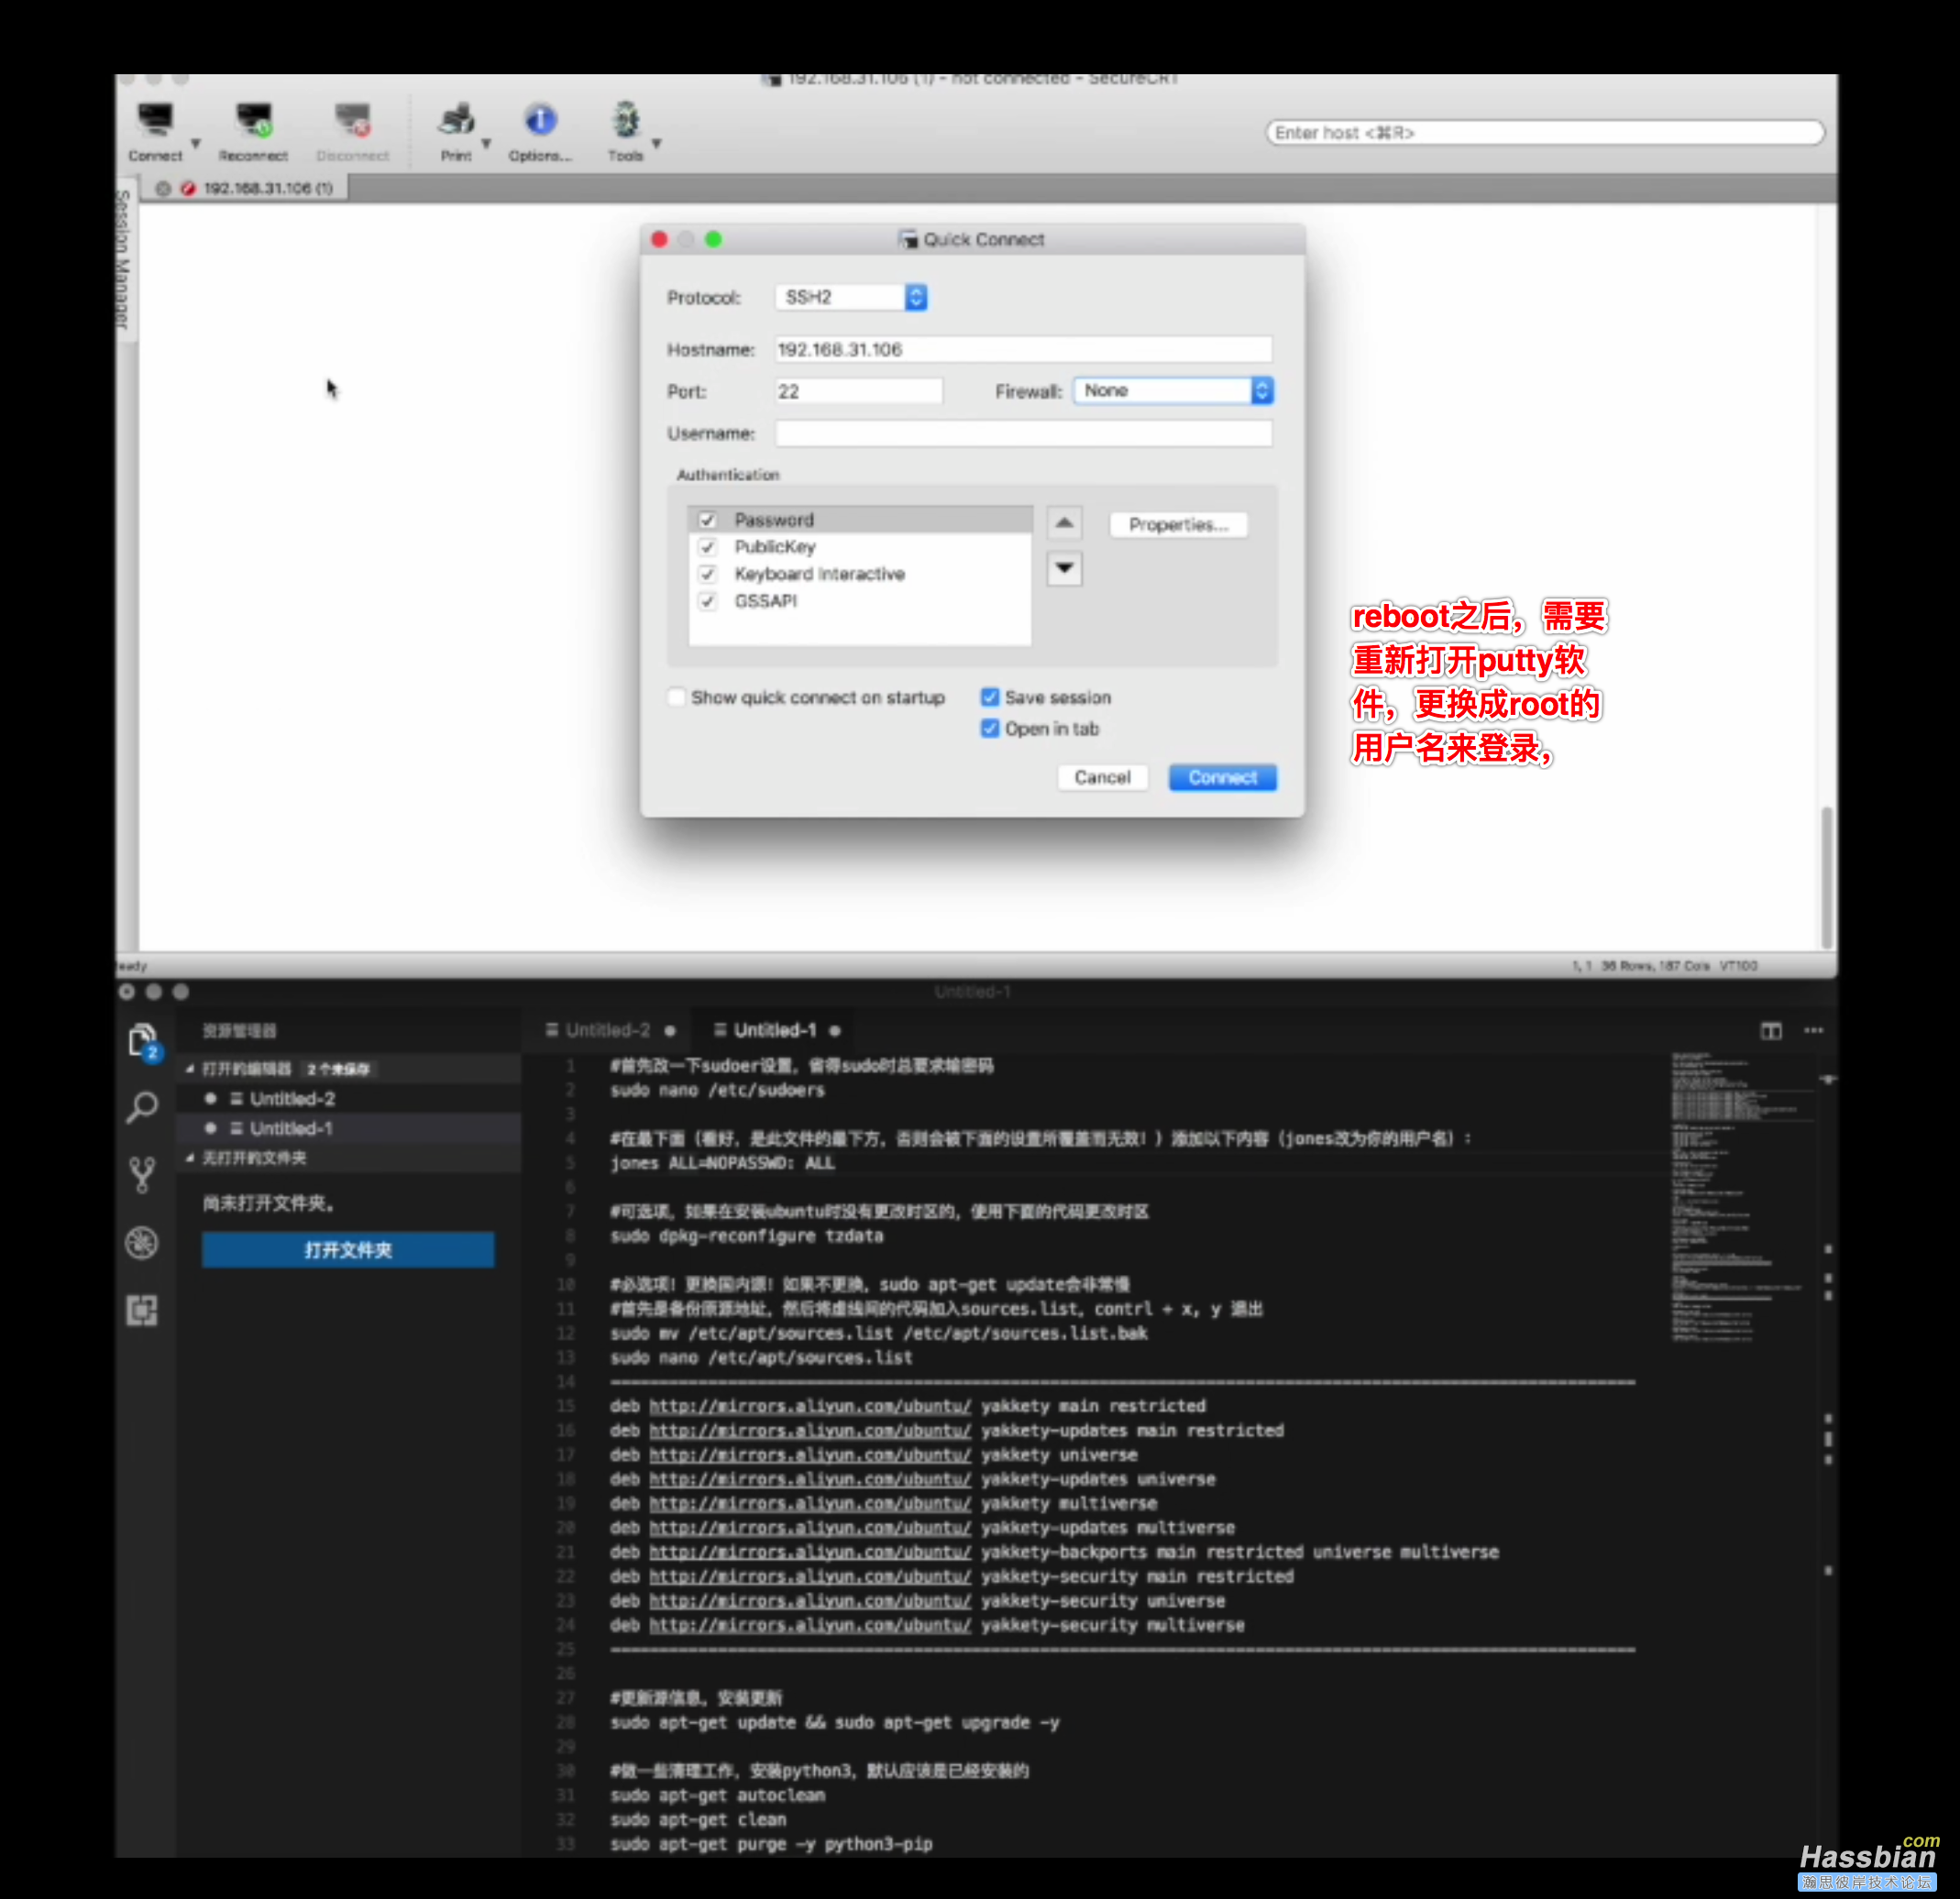Screen dimensions: 1960x1899
Task: Select Untitled-1 in open editors list
Action: tap(290, 1128)
